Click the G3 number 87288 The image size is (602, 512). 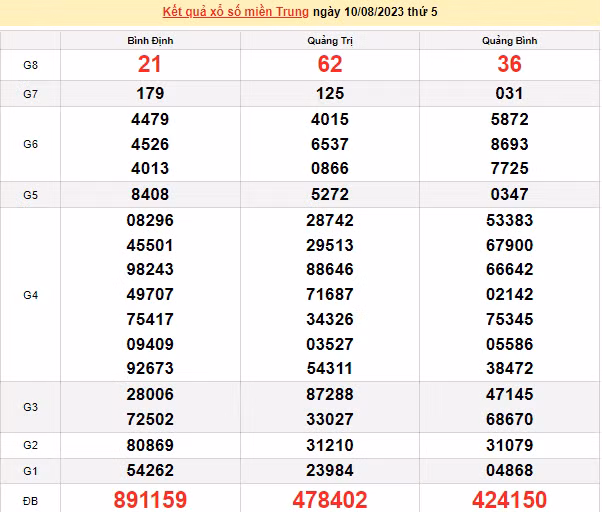(x=329, y=395)
